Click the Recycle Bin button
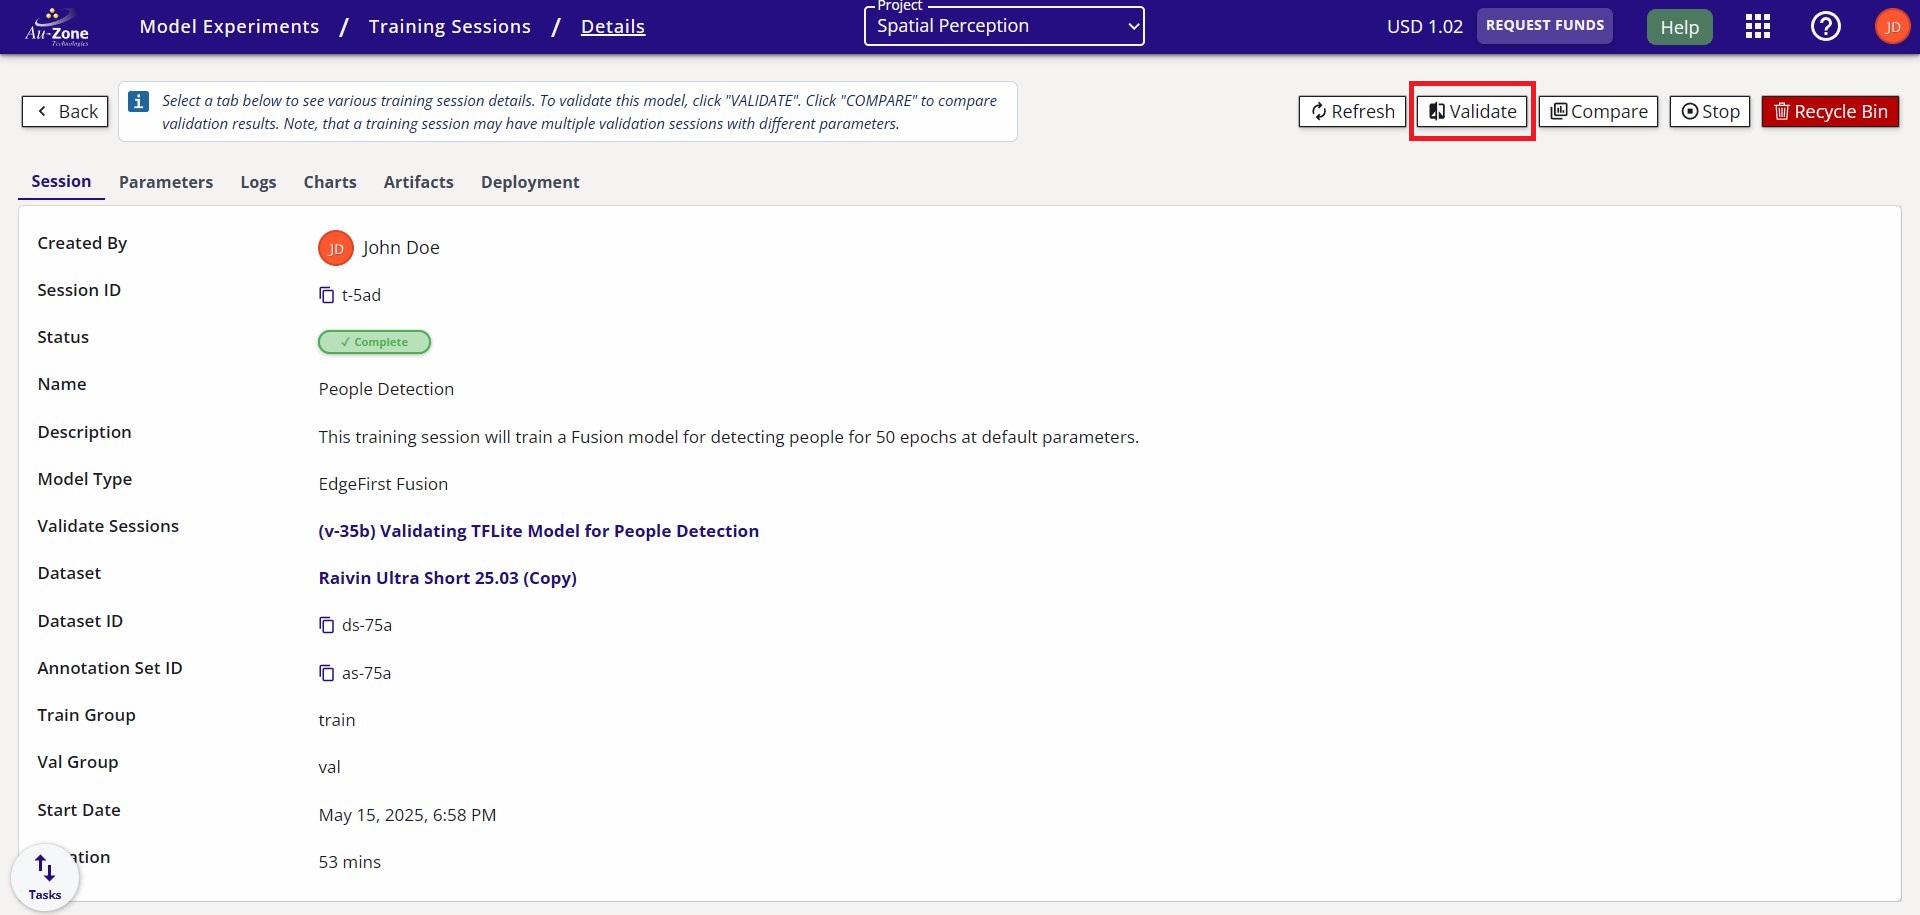 1829,112
